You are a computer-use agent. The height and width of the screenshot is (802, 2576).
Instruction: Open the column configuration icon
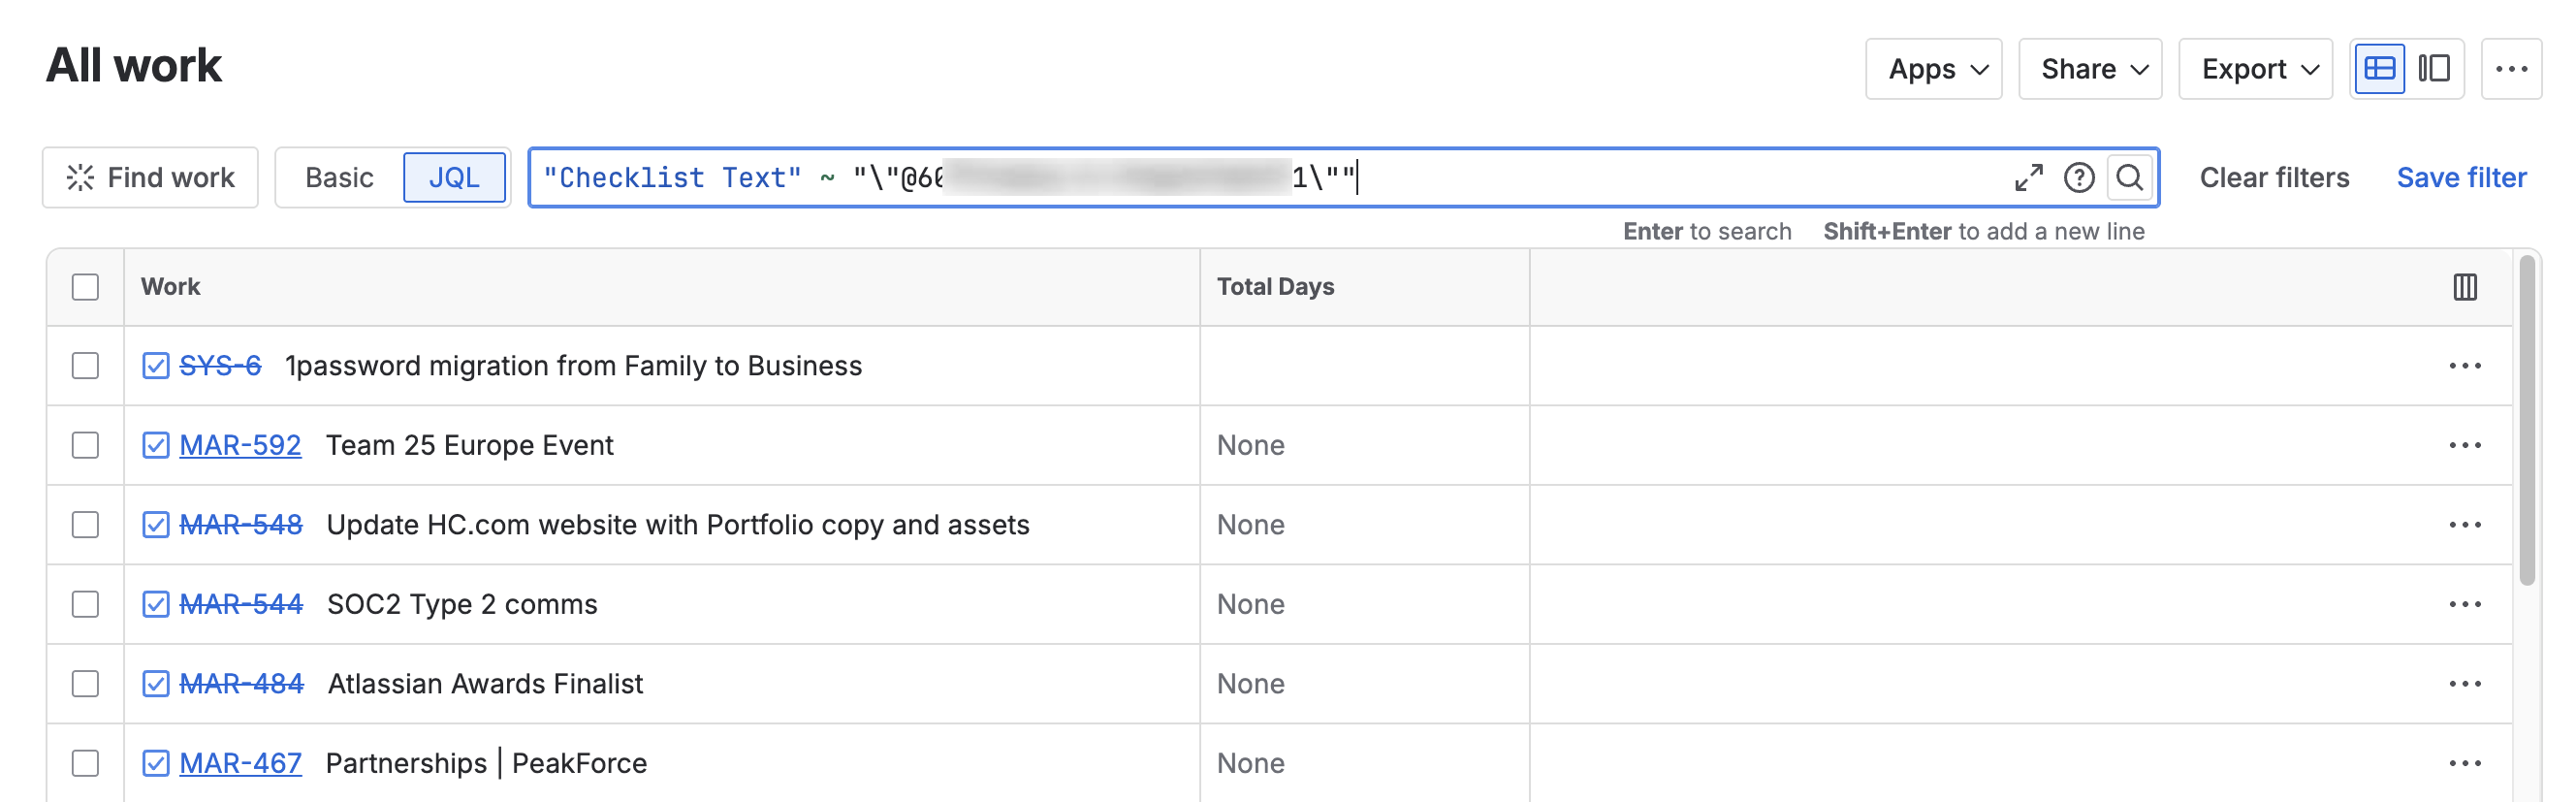(2465, 288)
